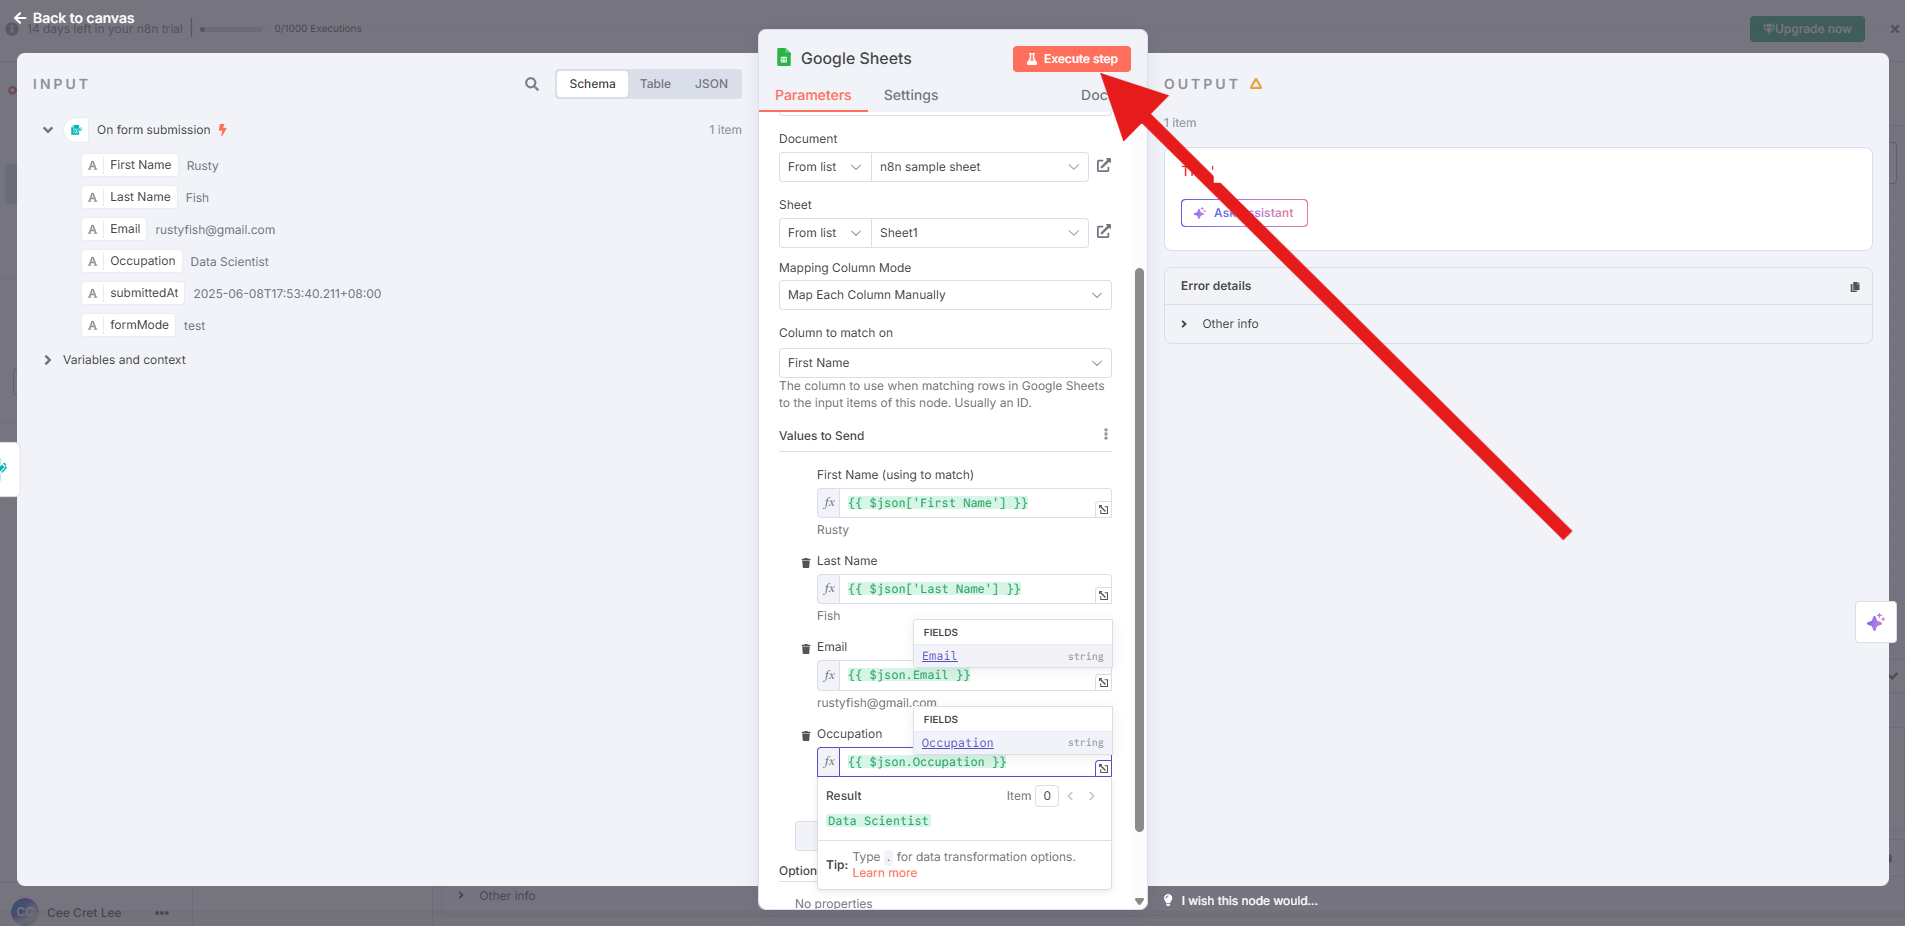
Task: Switch the Input panel to JSON view
Action: 711,84
